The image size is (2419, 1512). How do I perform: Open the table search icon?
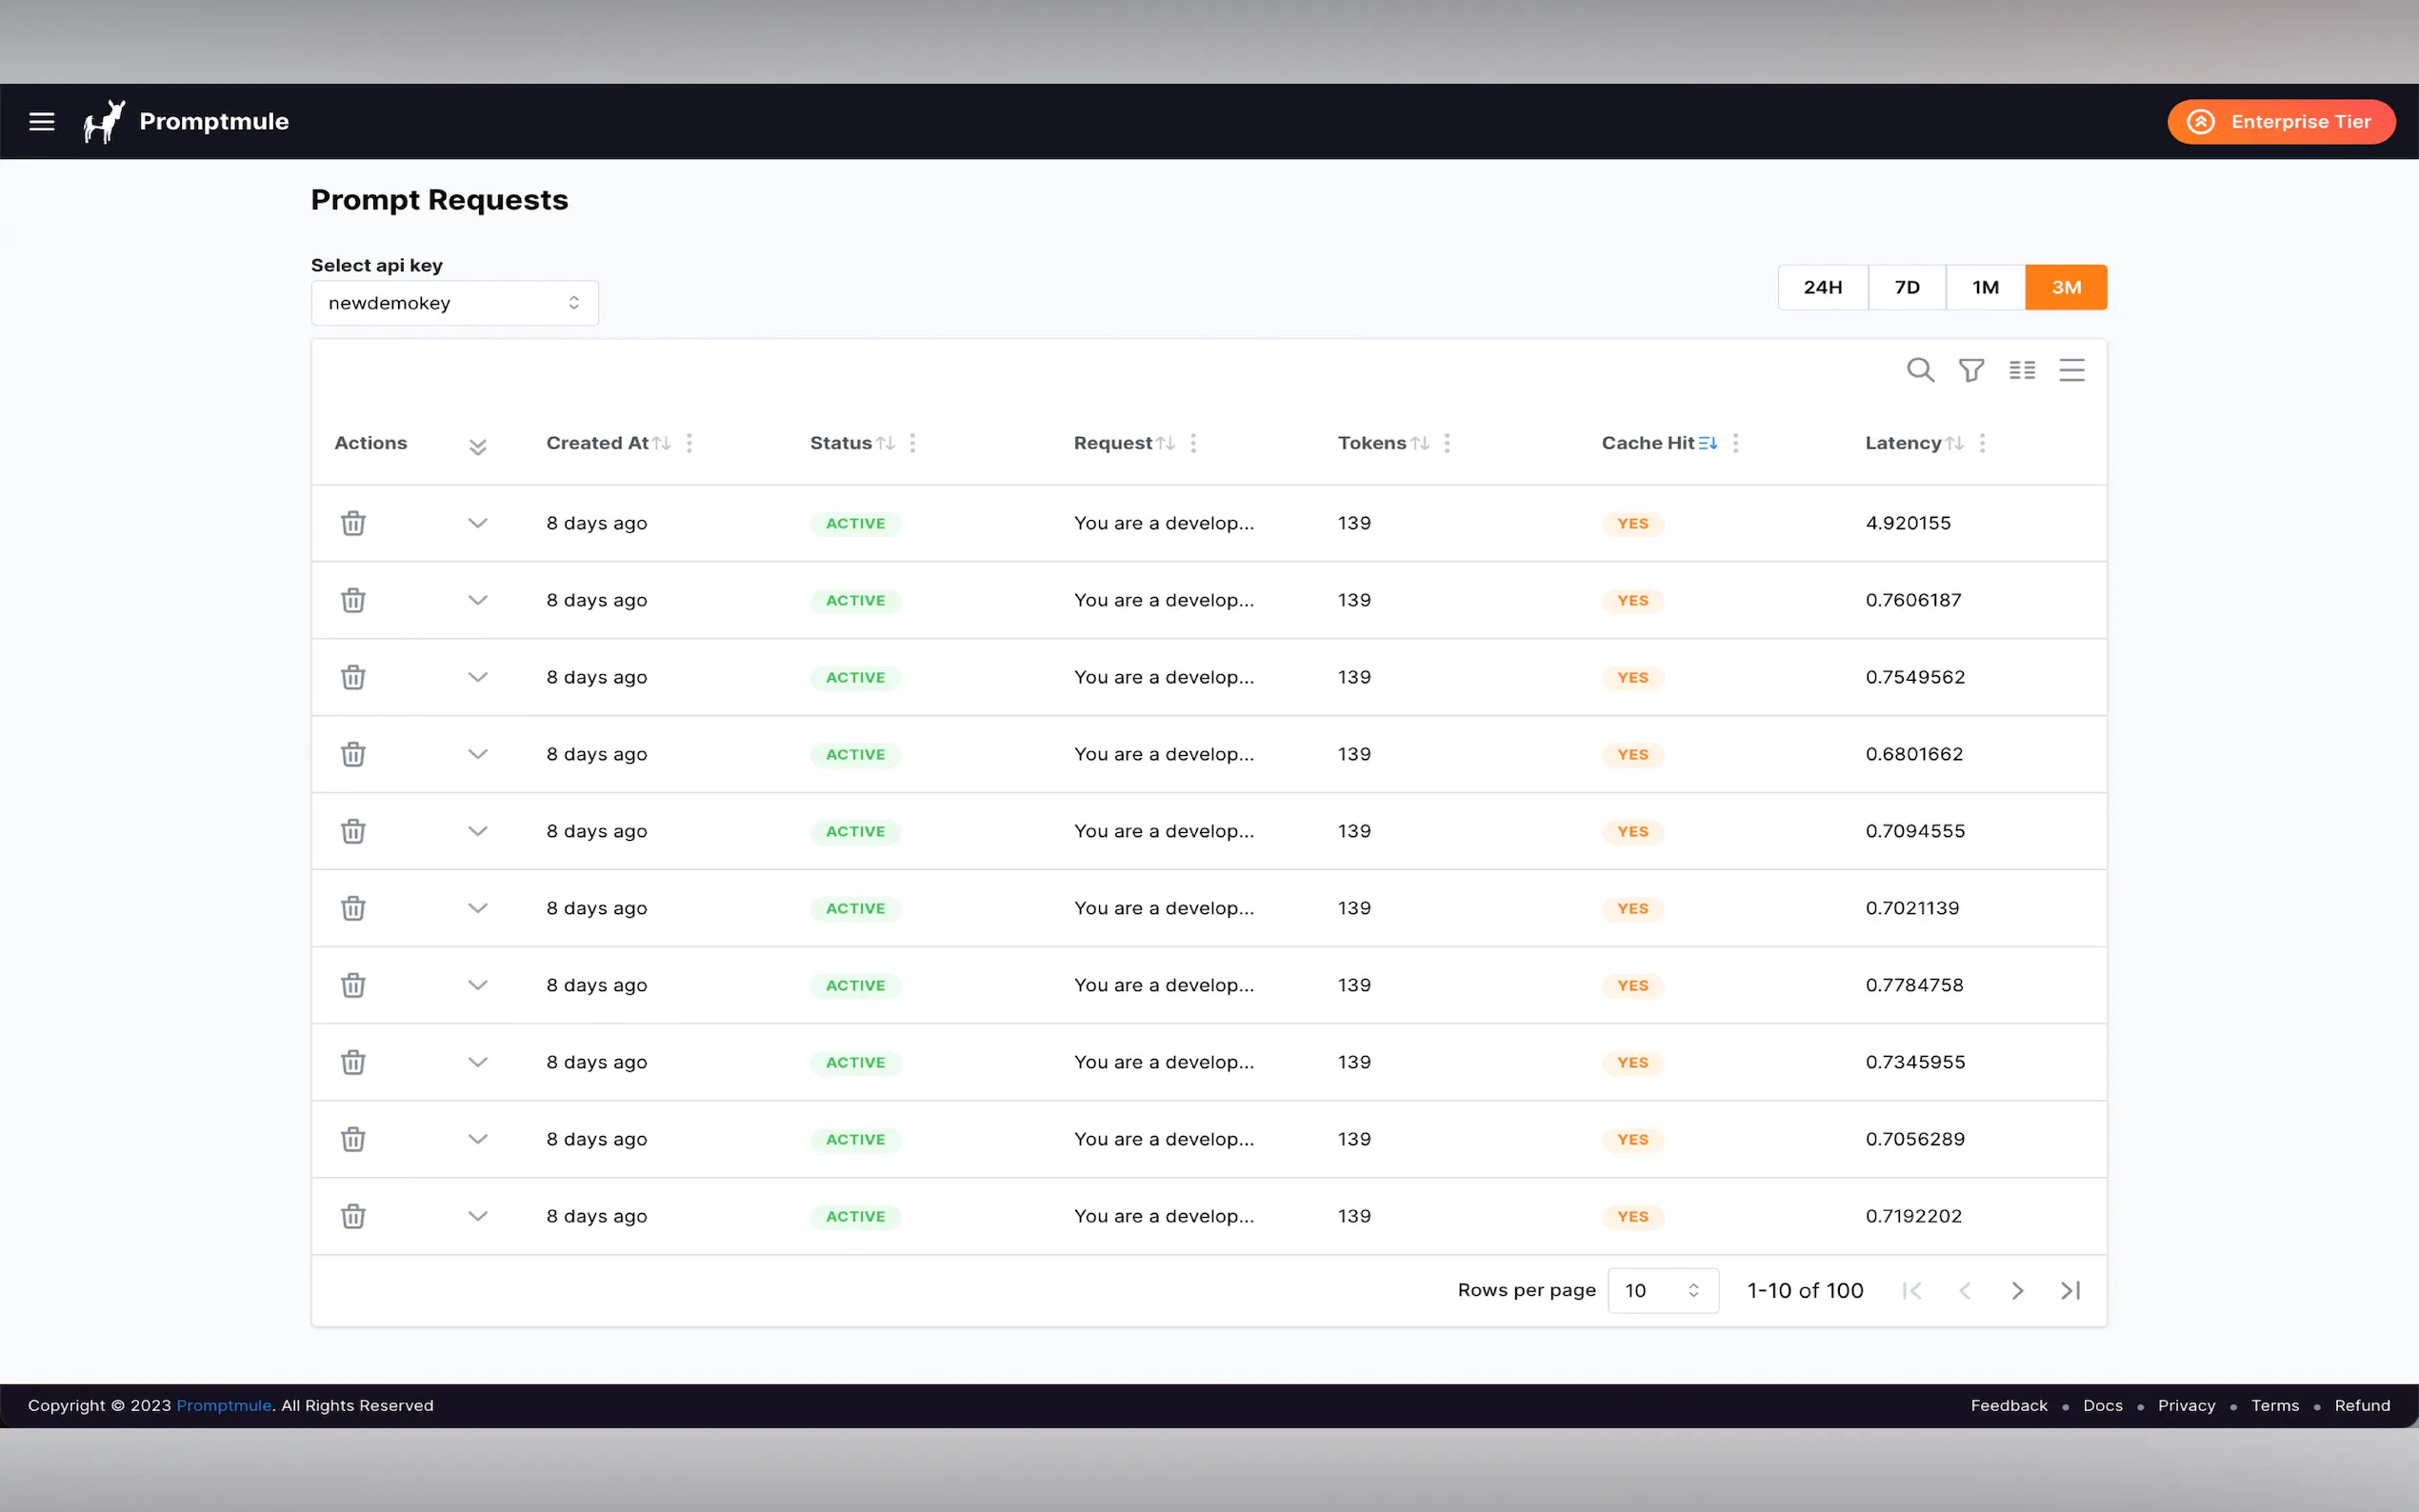tap(1920, 369)
